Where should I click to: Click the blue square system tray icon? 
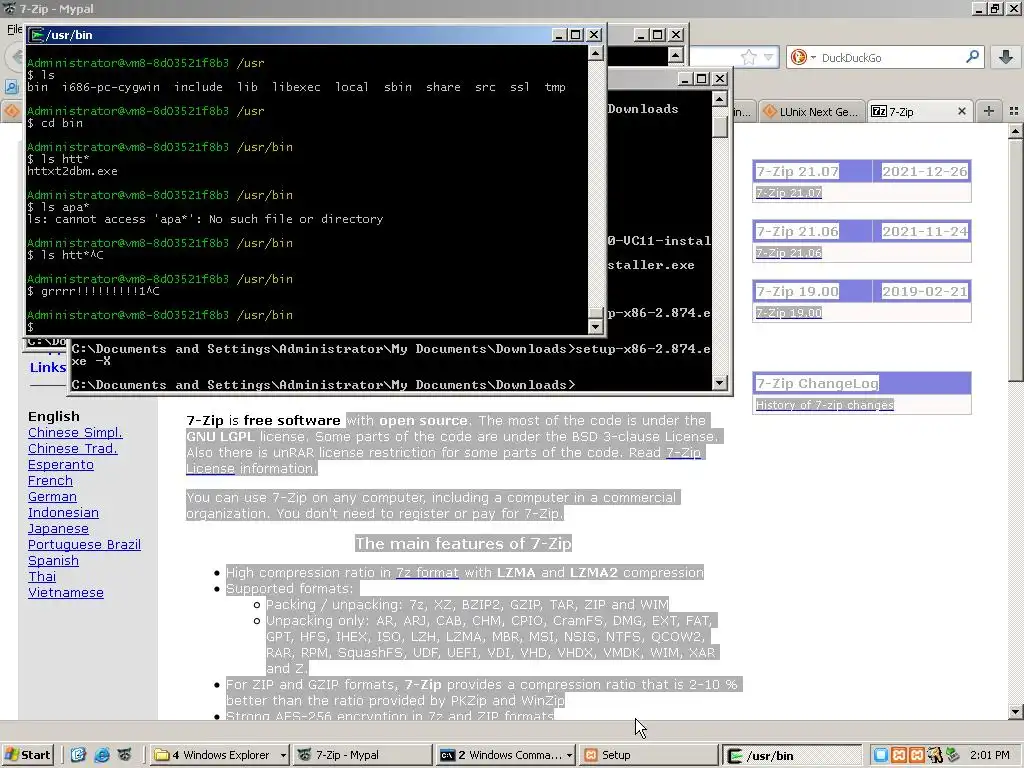click(880, 755)
